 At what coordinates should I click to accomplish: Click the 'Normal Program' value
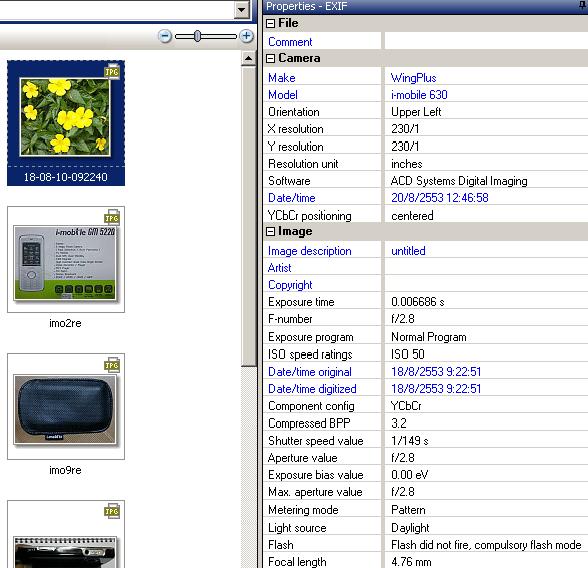(429, 337)
